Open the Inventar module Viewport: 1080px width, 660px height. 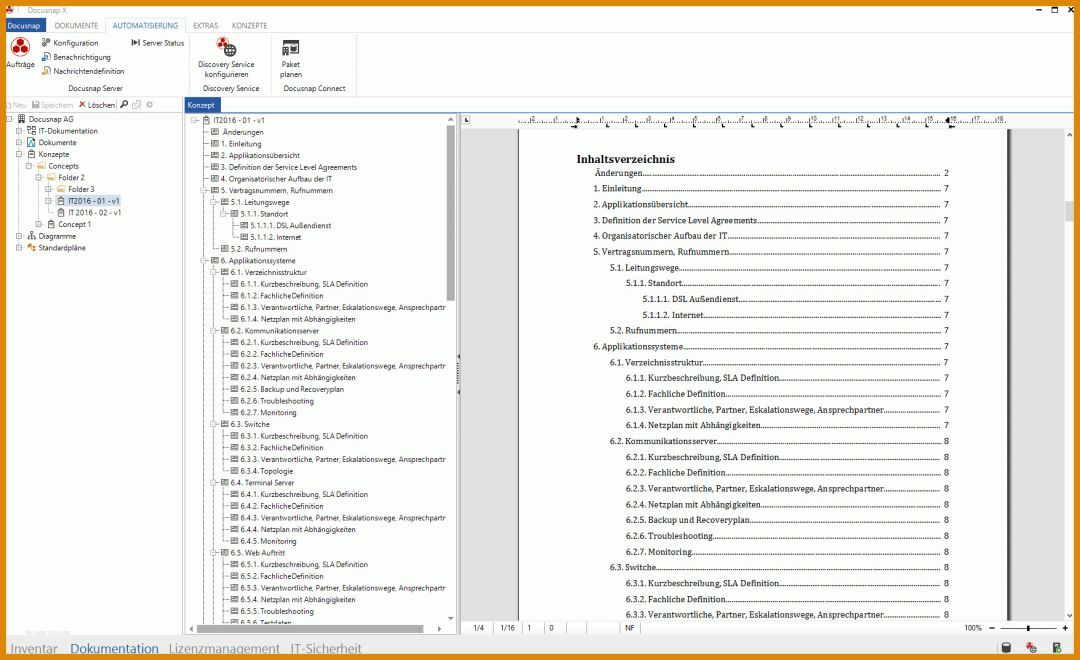[x=34, y=648]
